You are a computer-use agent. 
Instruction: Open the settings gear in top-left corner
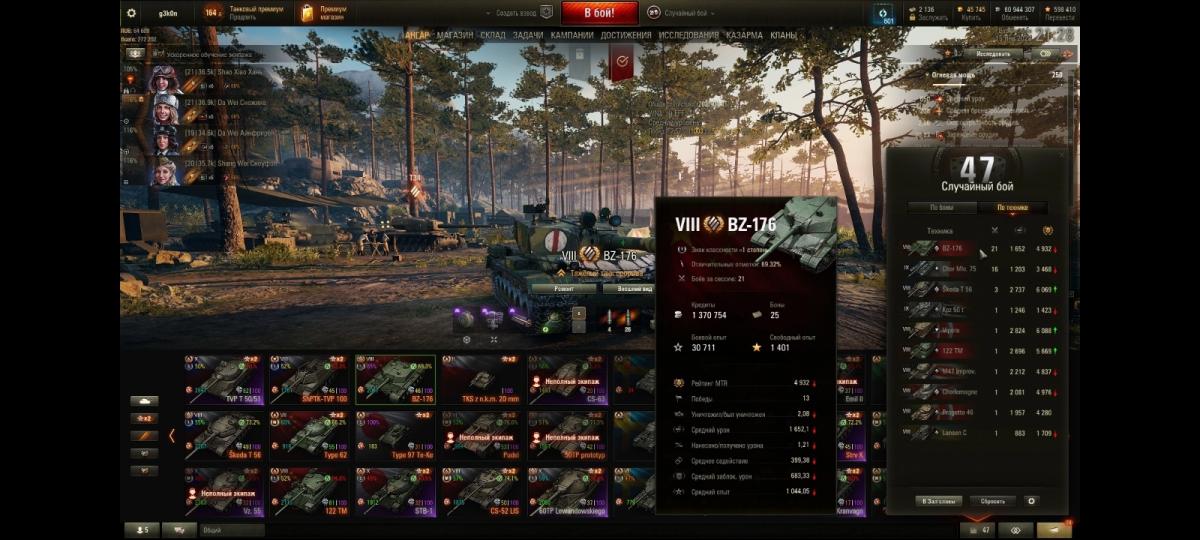pyautogui.click(x=131, y=13)
